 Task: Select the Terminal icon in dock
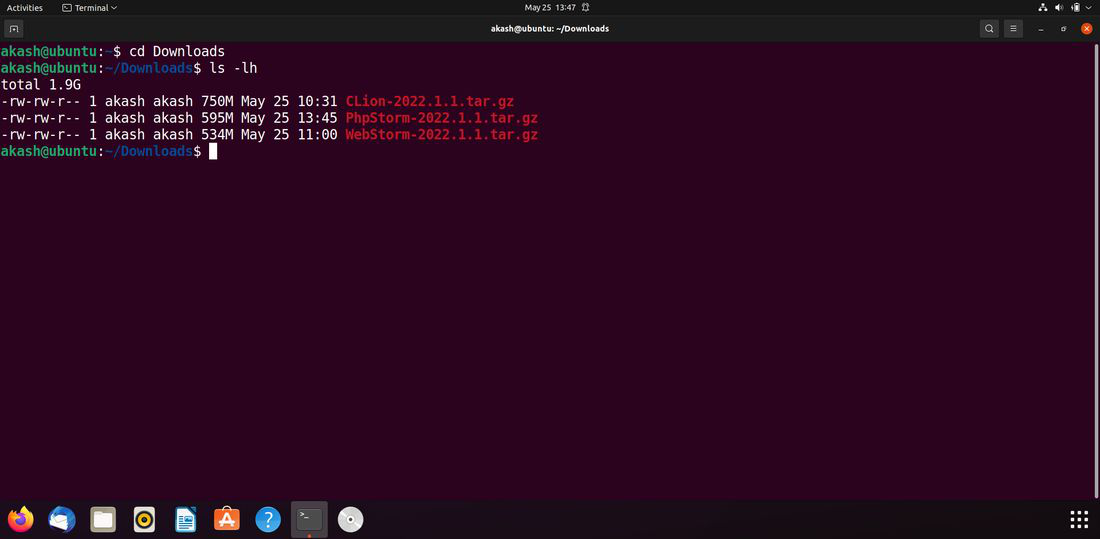[309, 519]
